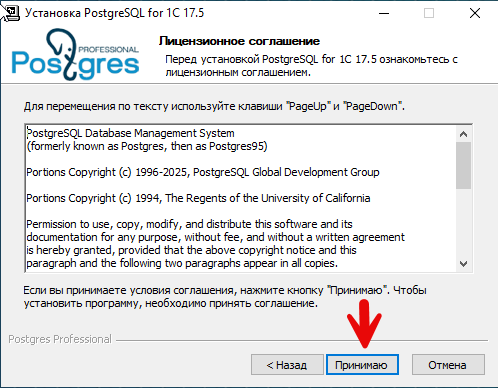Click the "Лицензионное соглашение" heading
Screen dimensions: 498x388
point(239,41)
